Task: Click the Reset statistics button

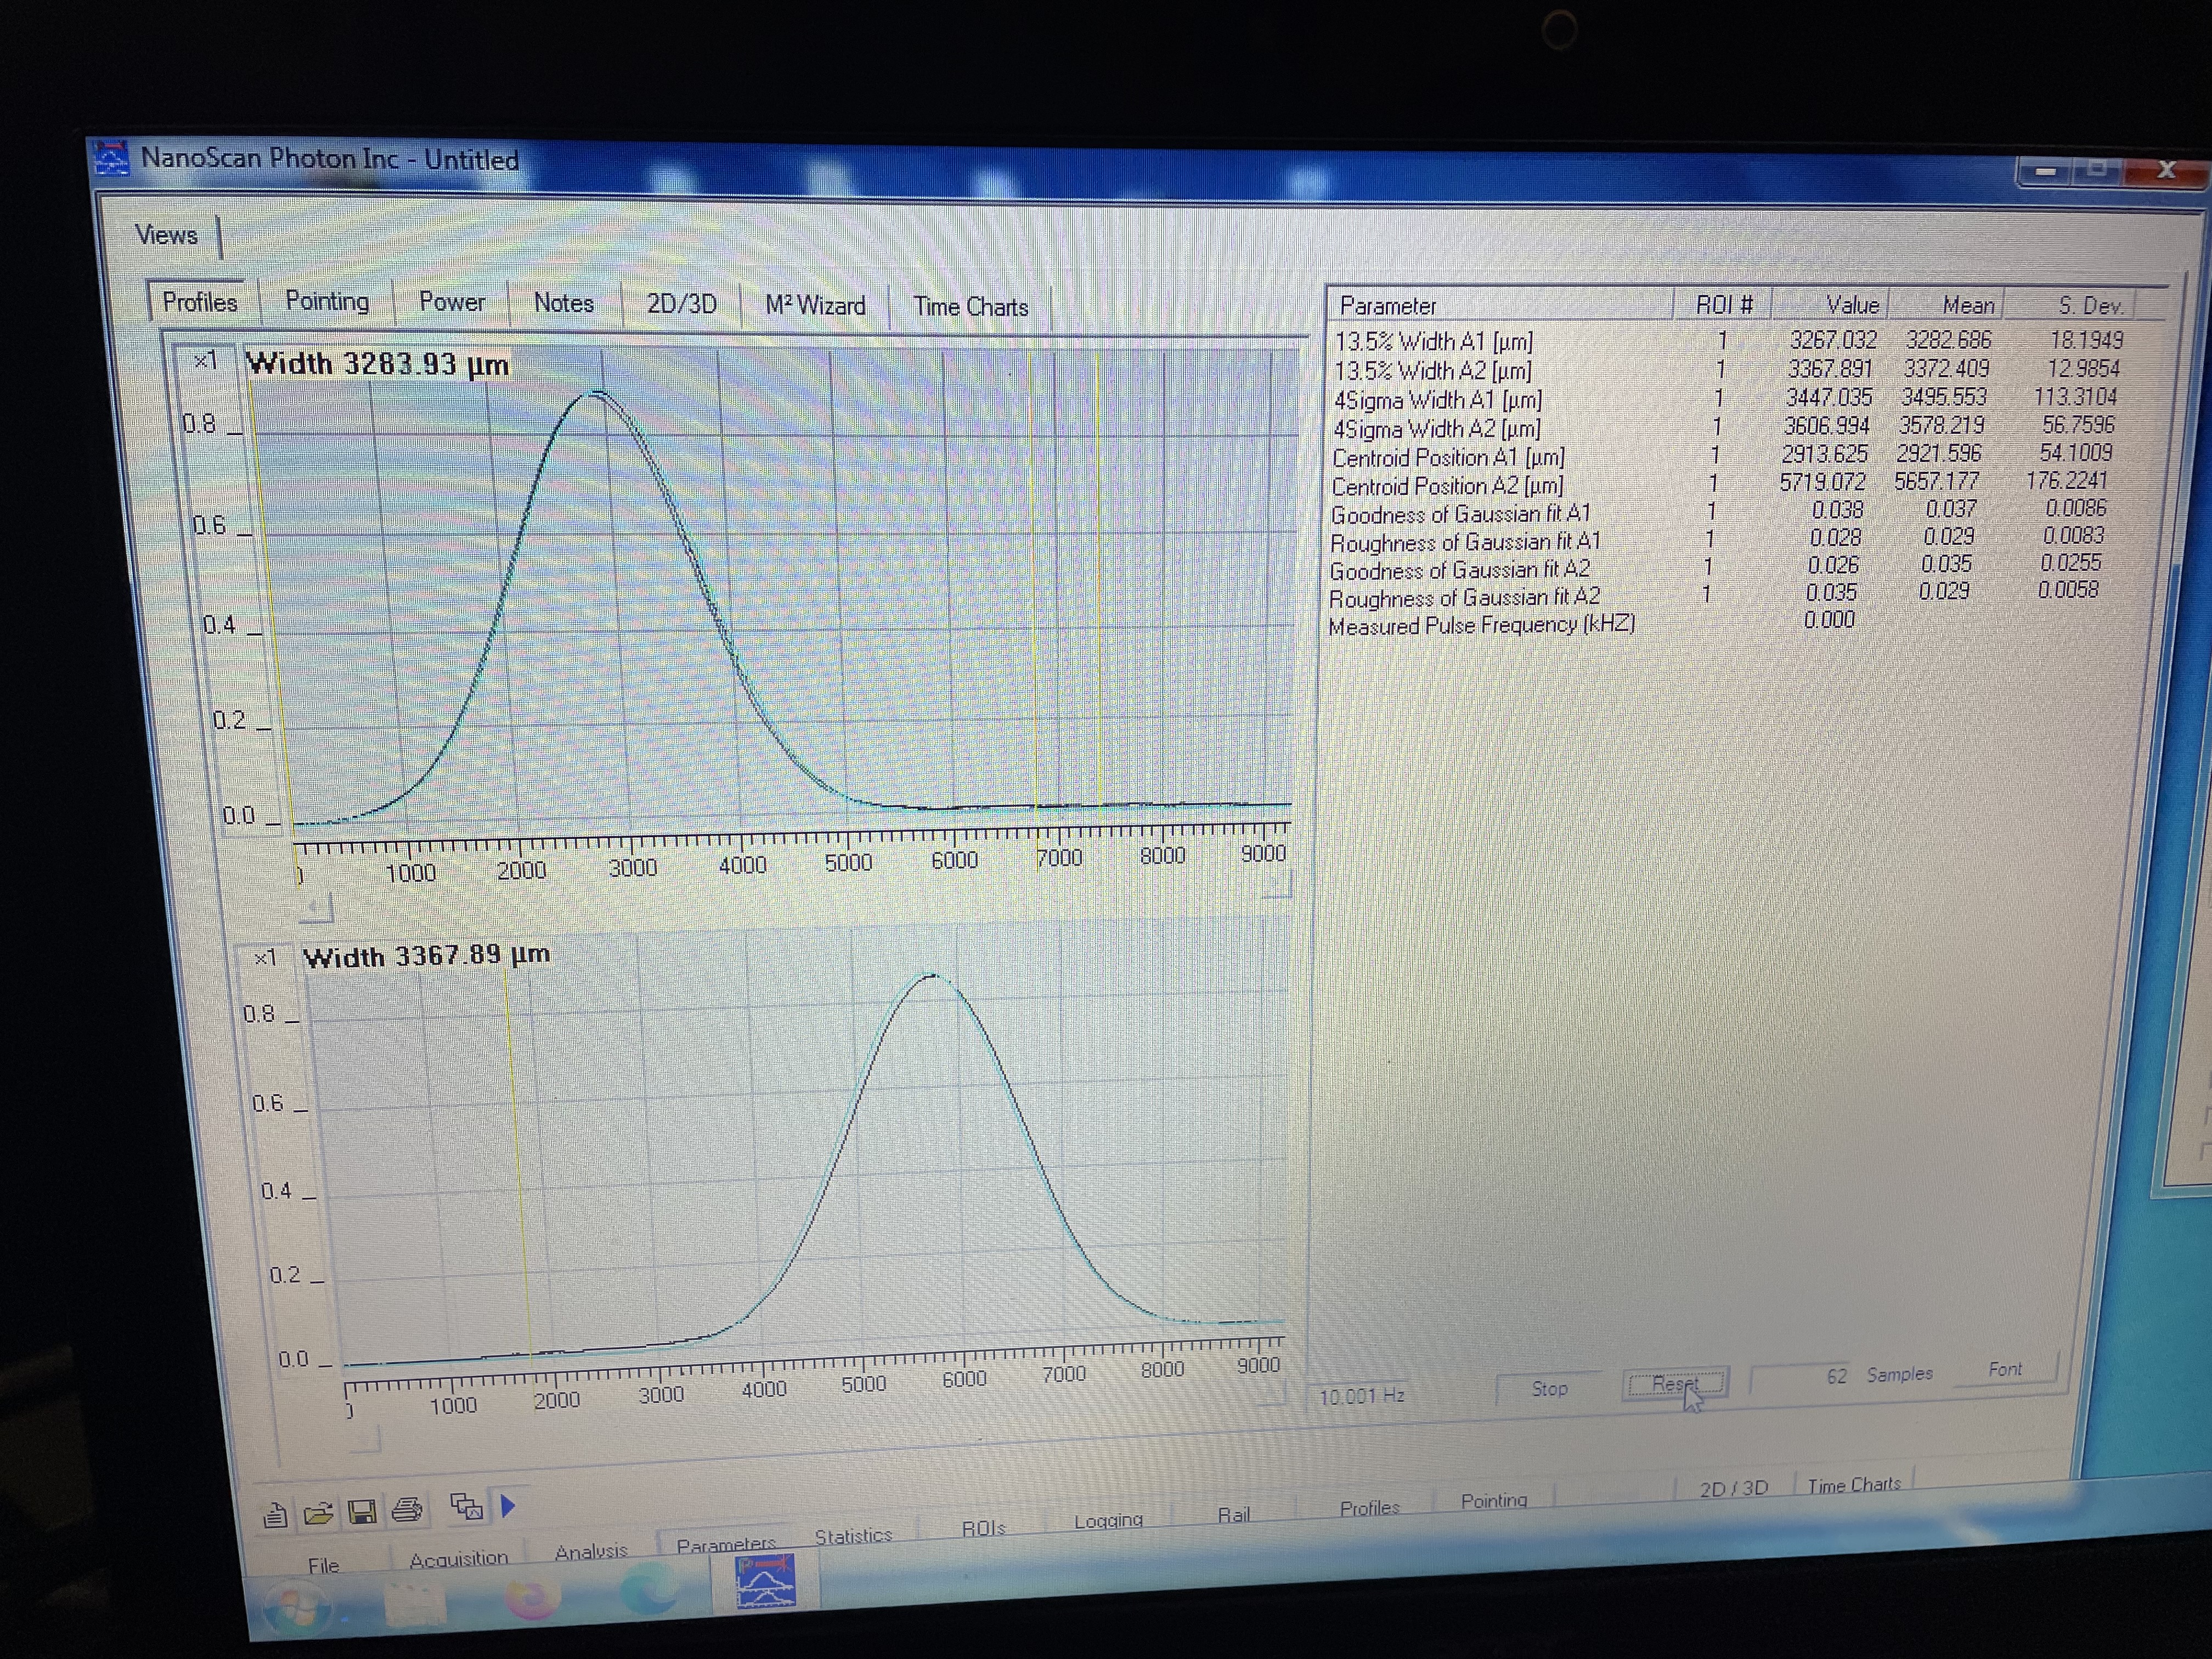Action: coord(1675,1384)
